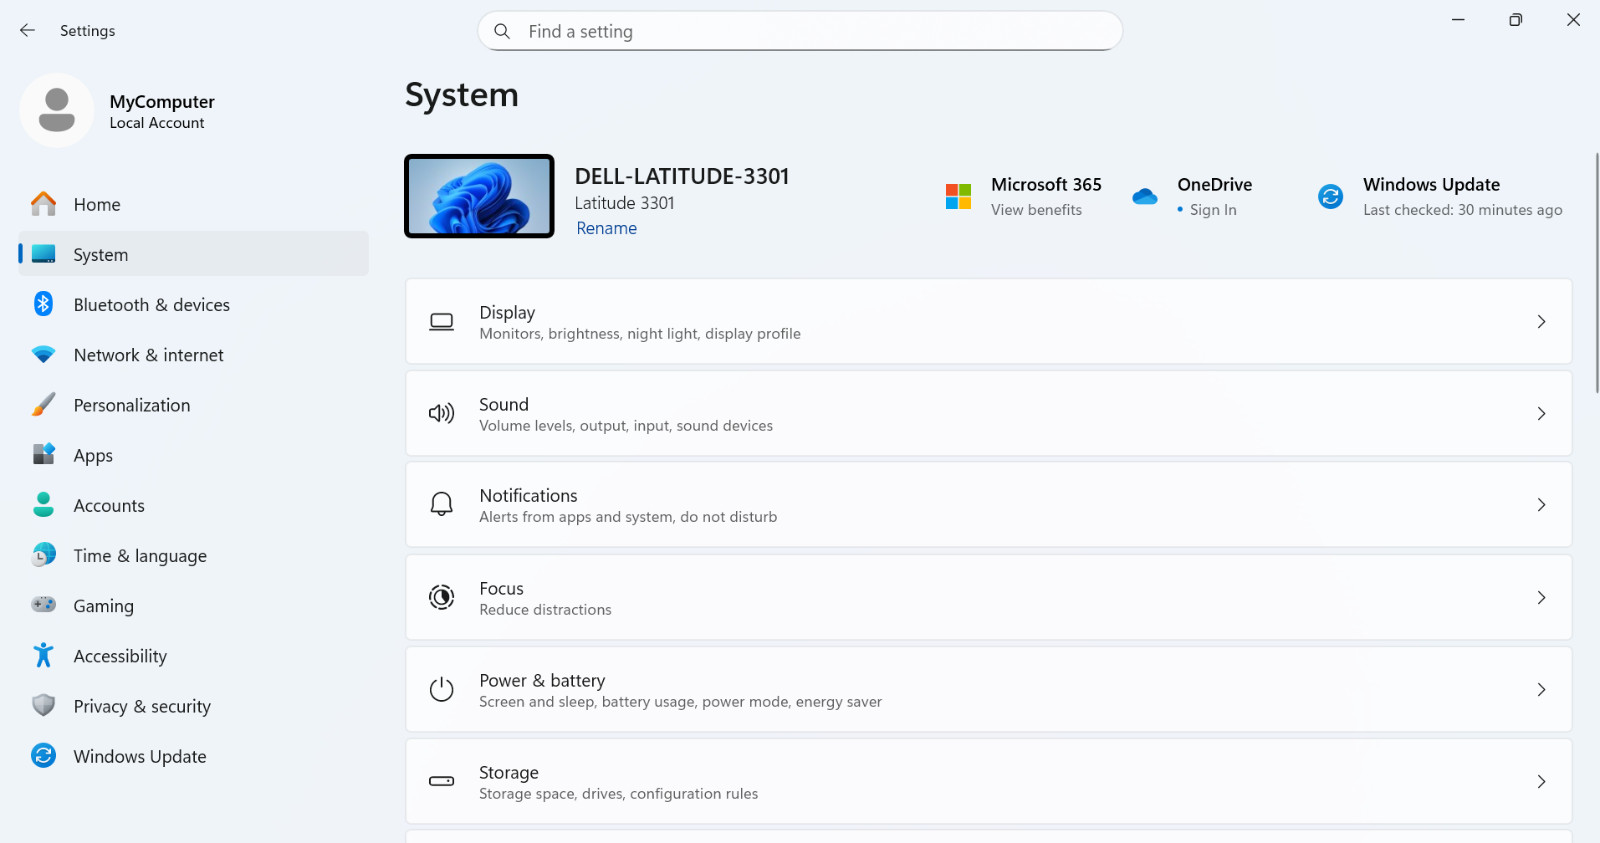Click the Rename link under device name

606,228
